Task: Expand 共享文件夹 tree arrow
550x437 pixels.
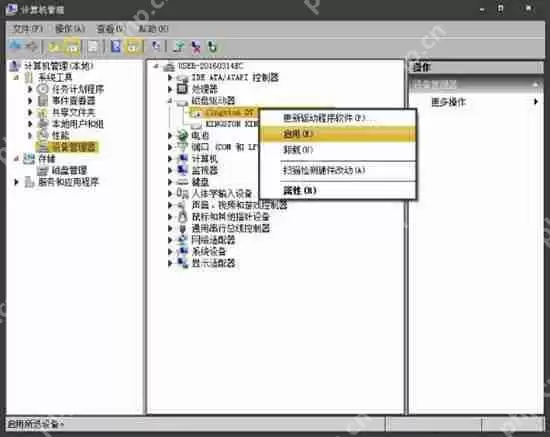Action: (30, 112)
